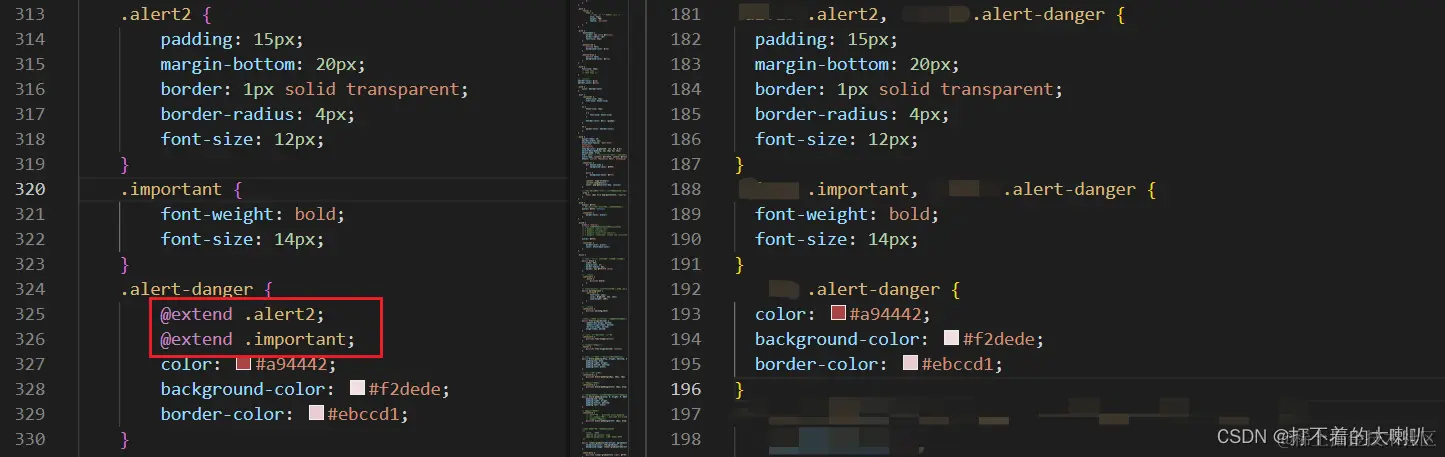
Task: Open the #f2dede color swatch on line 328
Action: pos(357,389)
